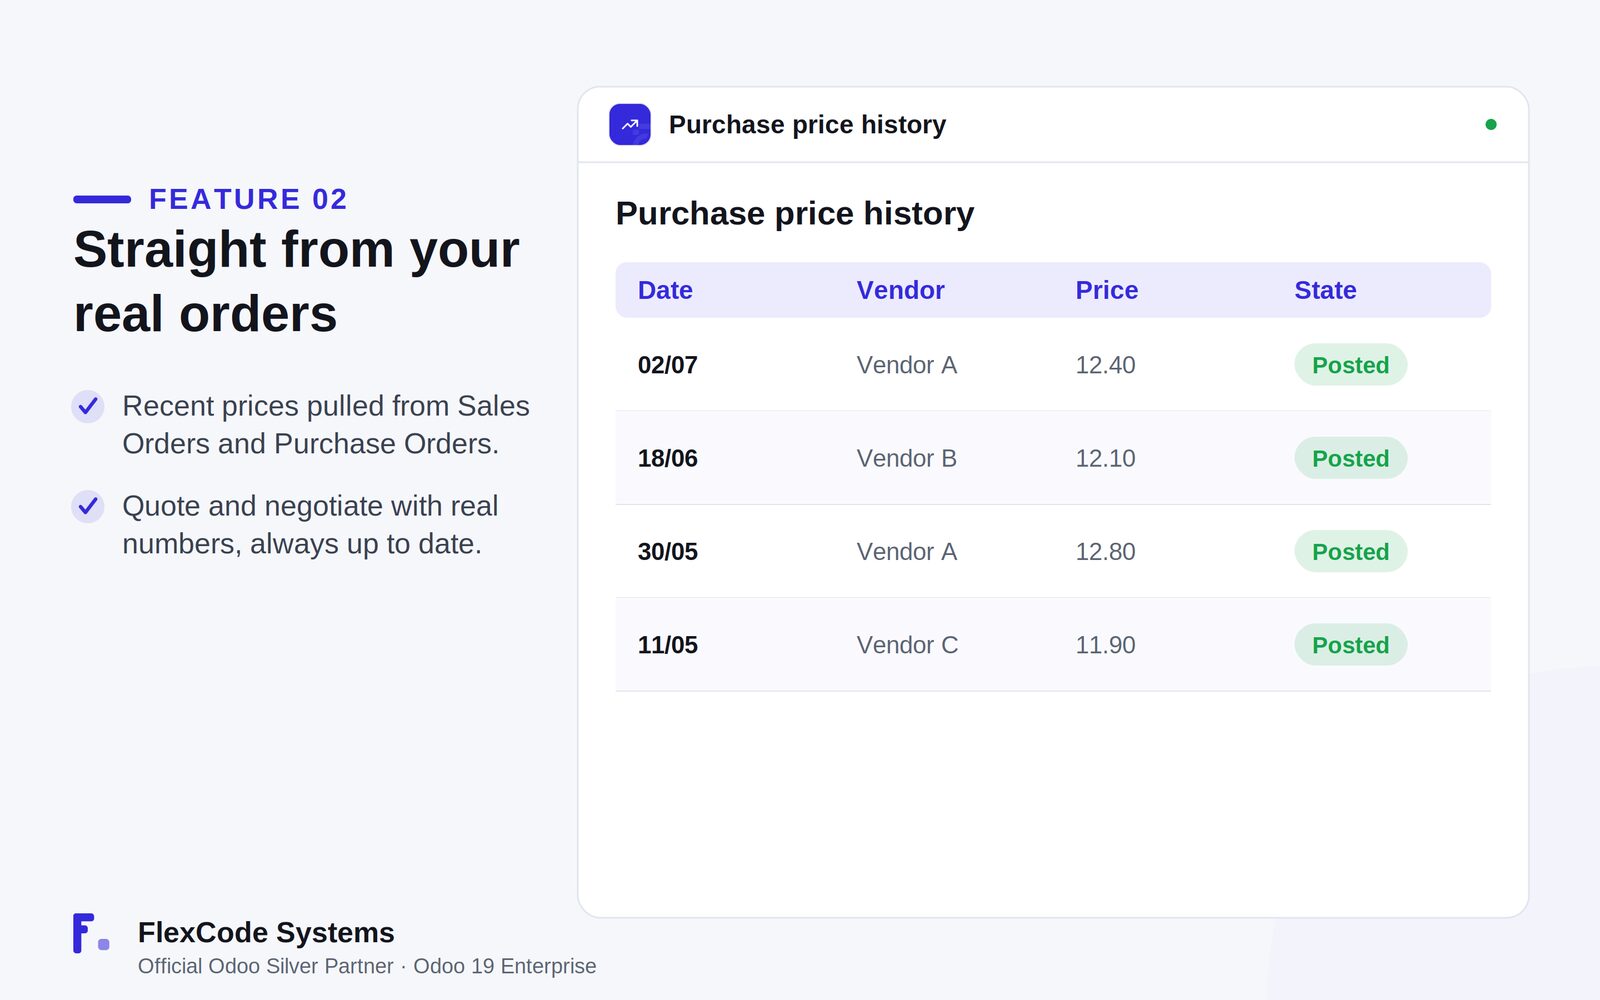Click the green status dot in card header
The height and width of the screenshot is (1000, 1600).
pos(1490,125)
